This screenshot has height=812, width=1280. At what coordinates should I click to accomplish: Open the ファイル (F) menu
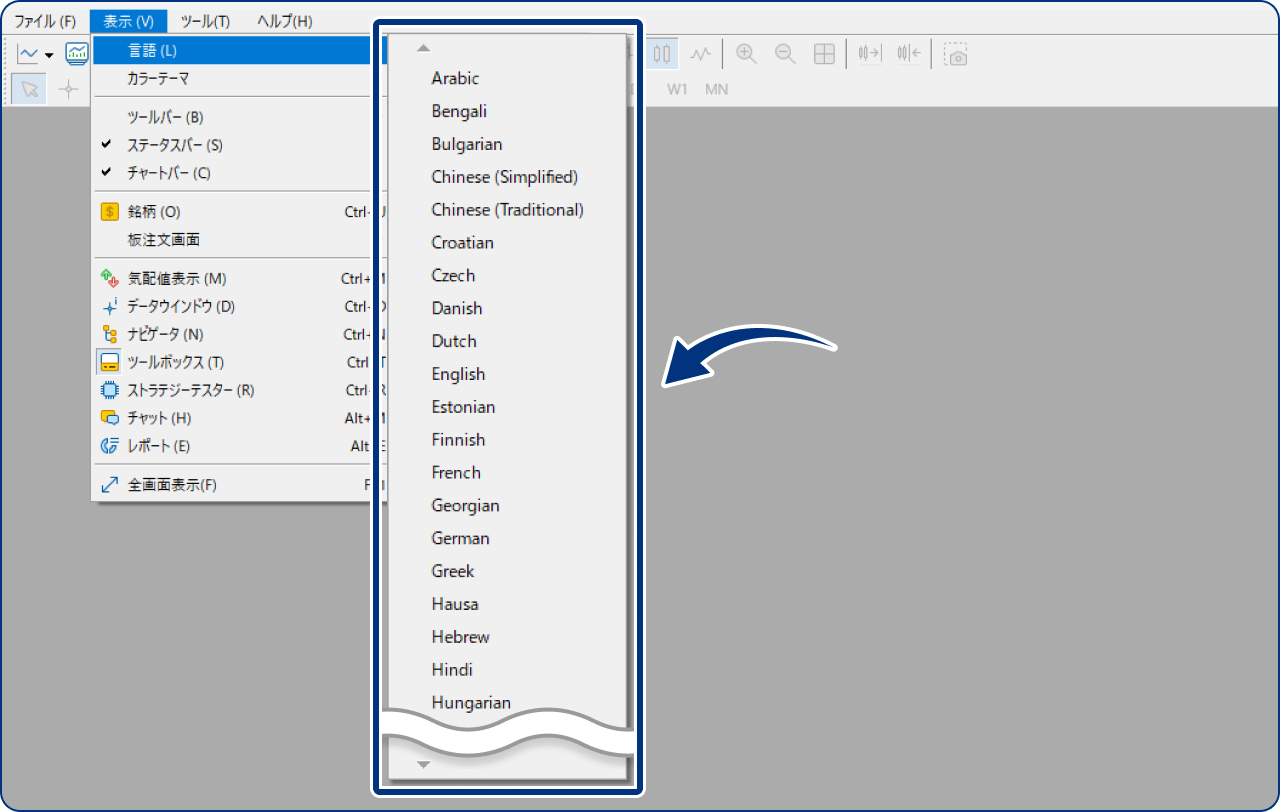[x=44, y=21]
